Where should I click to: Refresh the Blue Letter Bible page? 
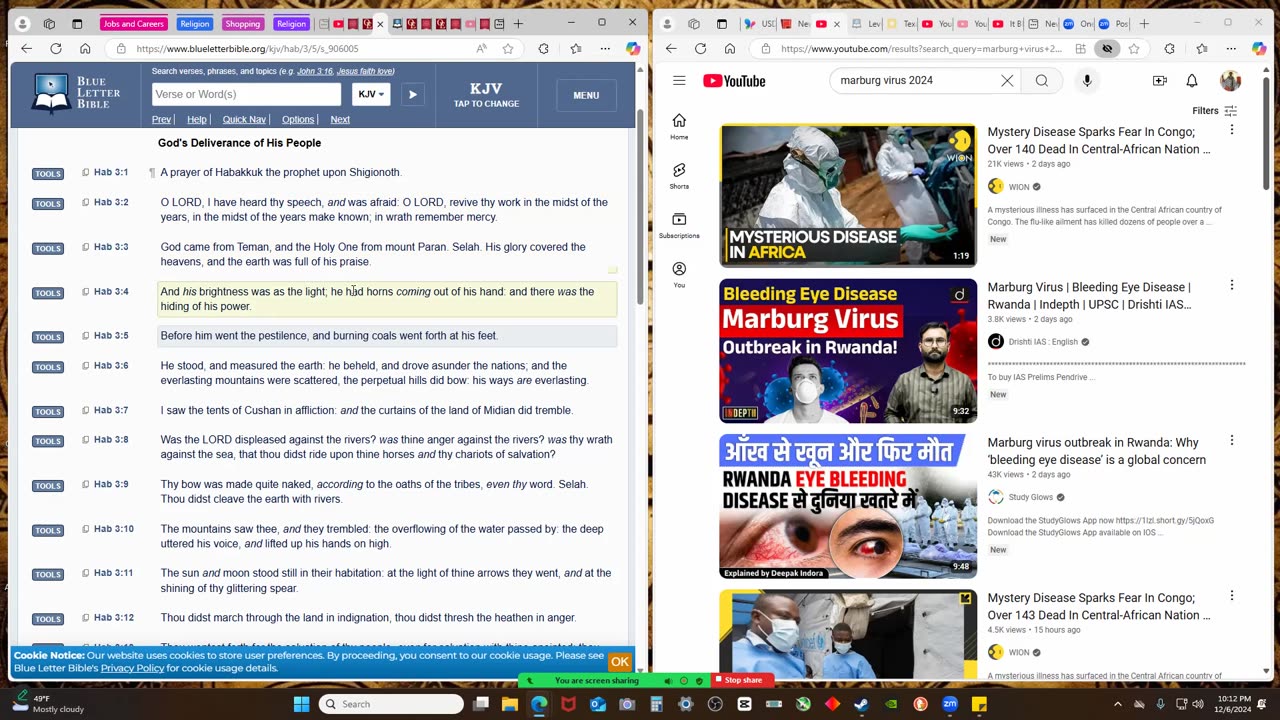click(x=56, y=48)
